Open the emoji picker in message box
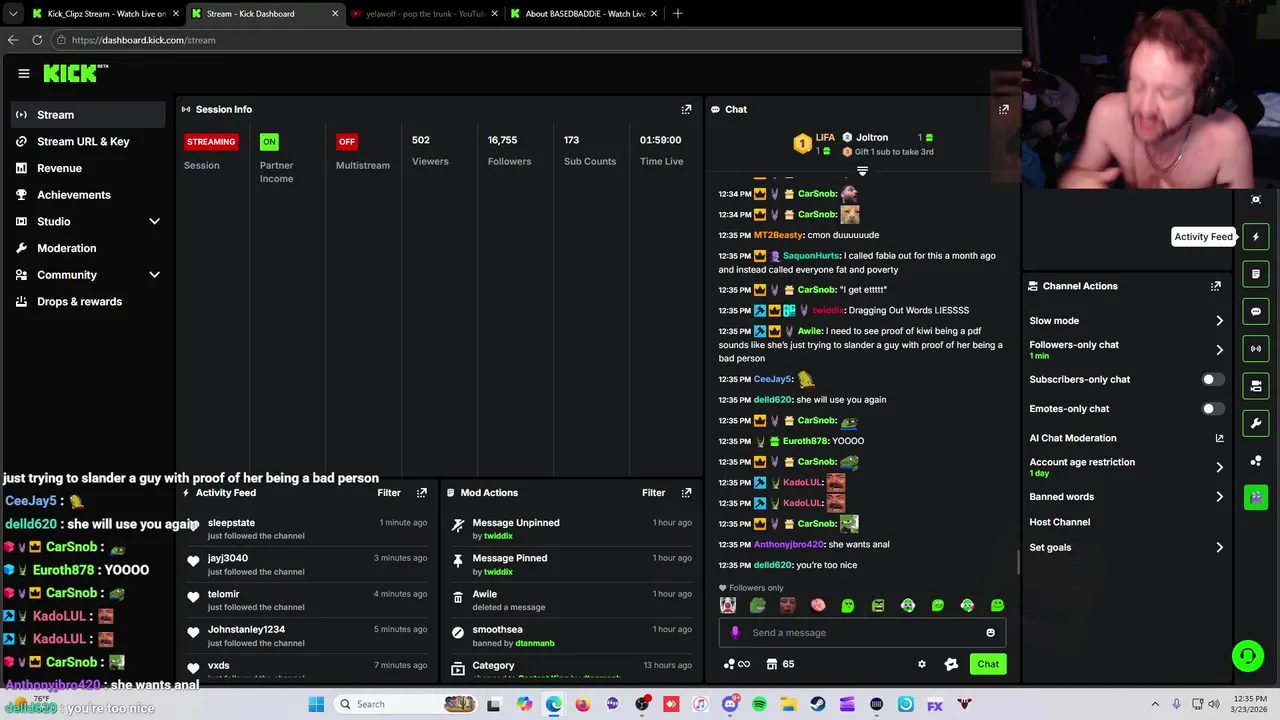The width and height of the screenshot is (1280, 720). pos(990,633)
